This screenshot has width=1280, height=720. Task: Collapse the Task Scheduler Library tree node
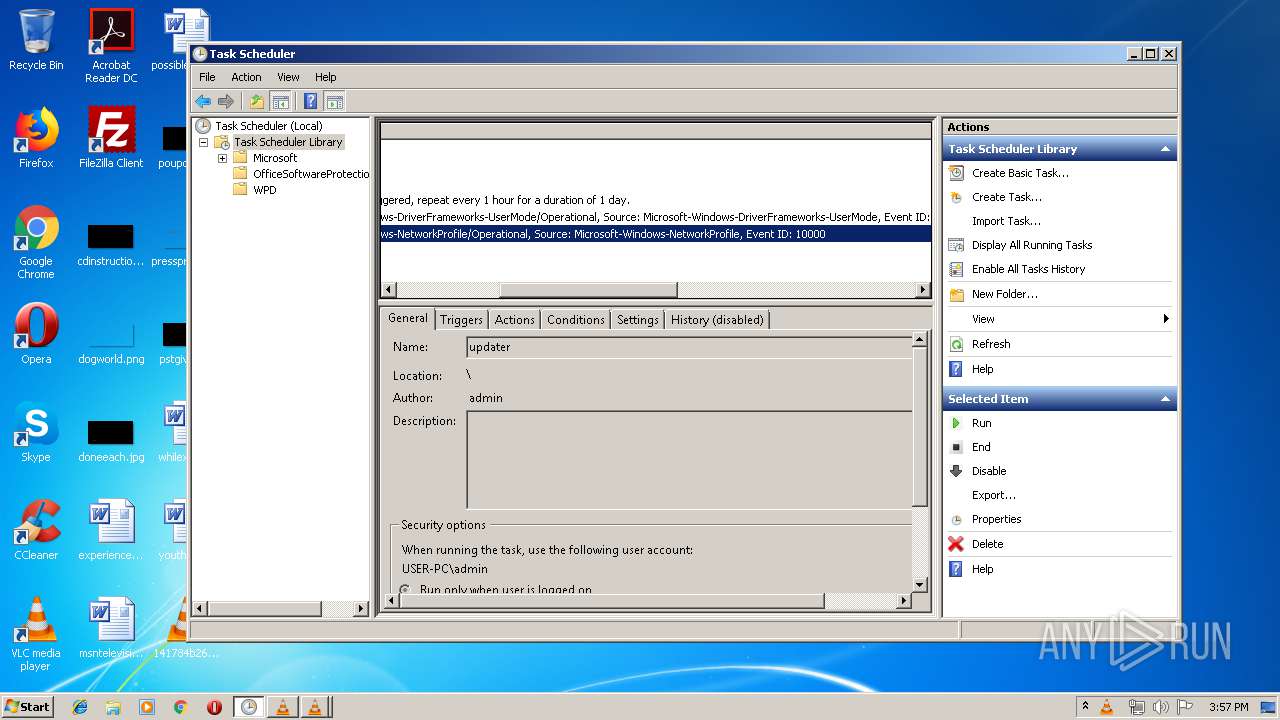tap(203, 142)
